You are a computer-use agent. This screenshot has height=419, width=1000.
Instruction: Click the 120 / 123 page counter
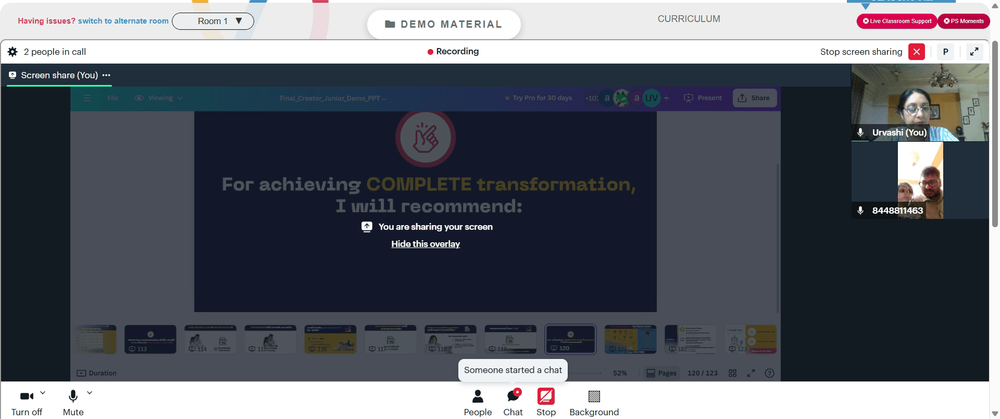tap(702, 373)
